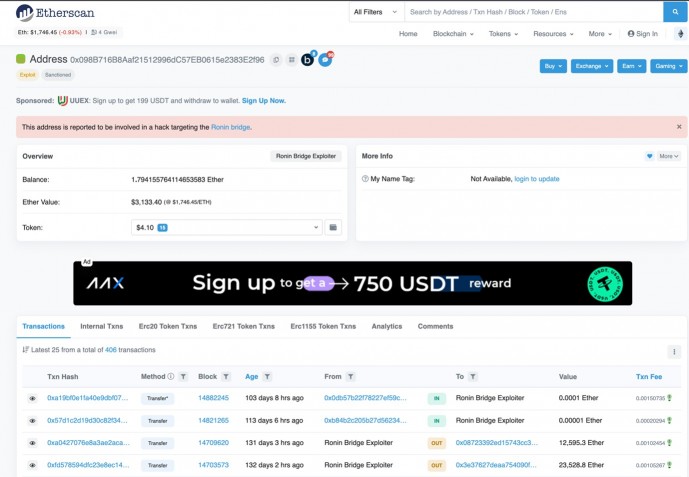Open the 406 total transactions link
689x477 pixels.
[111, 350]
